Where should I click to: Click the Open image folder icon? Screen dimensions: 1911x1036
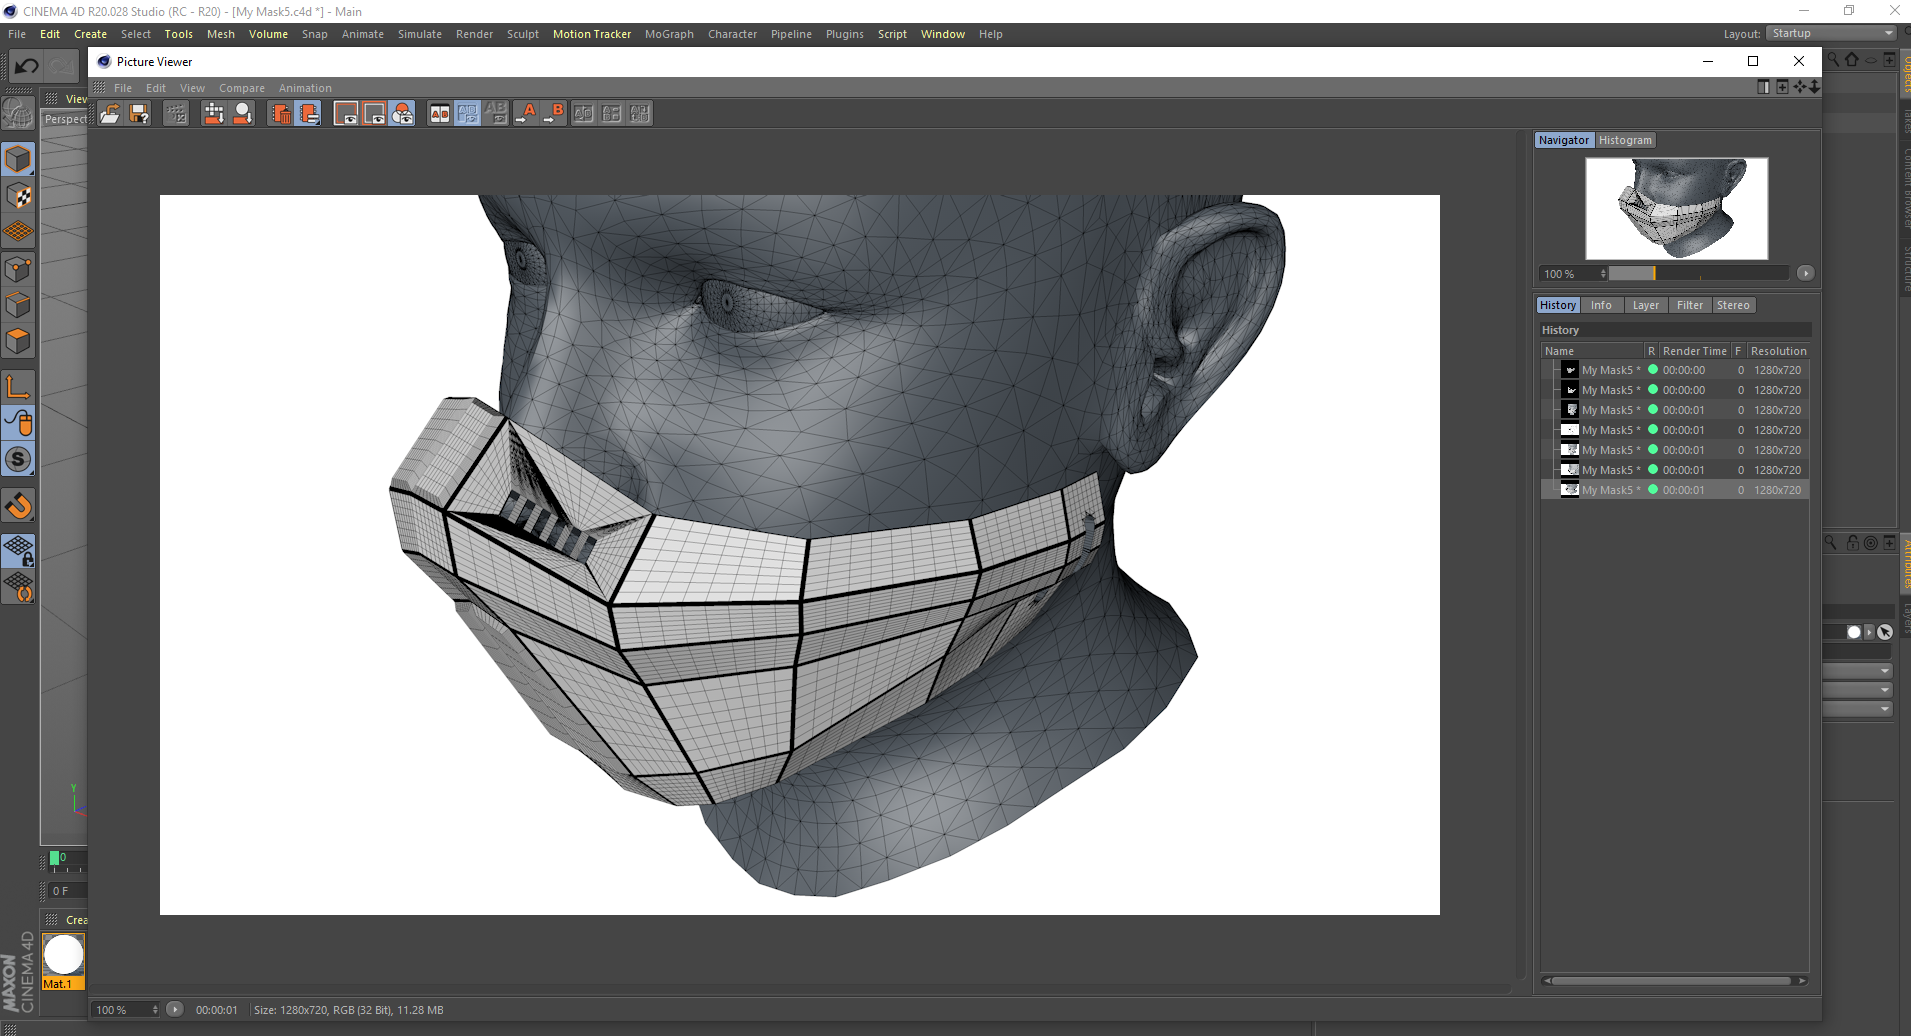(110, 114)
